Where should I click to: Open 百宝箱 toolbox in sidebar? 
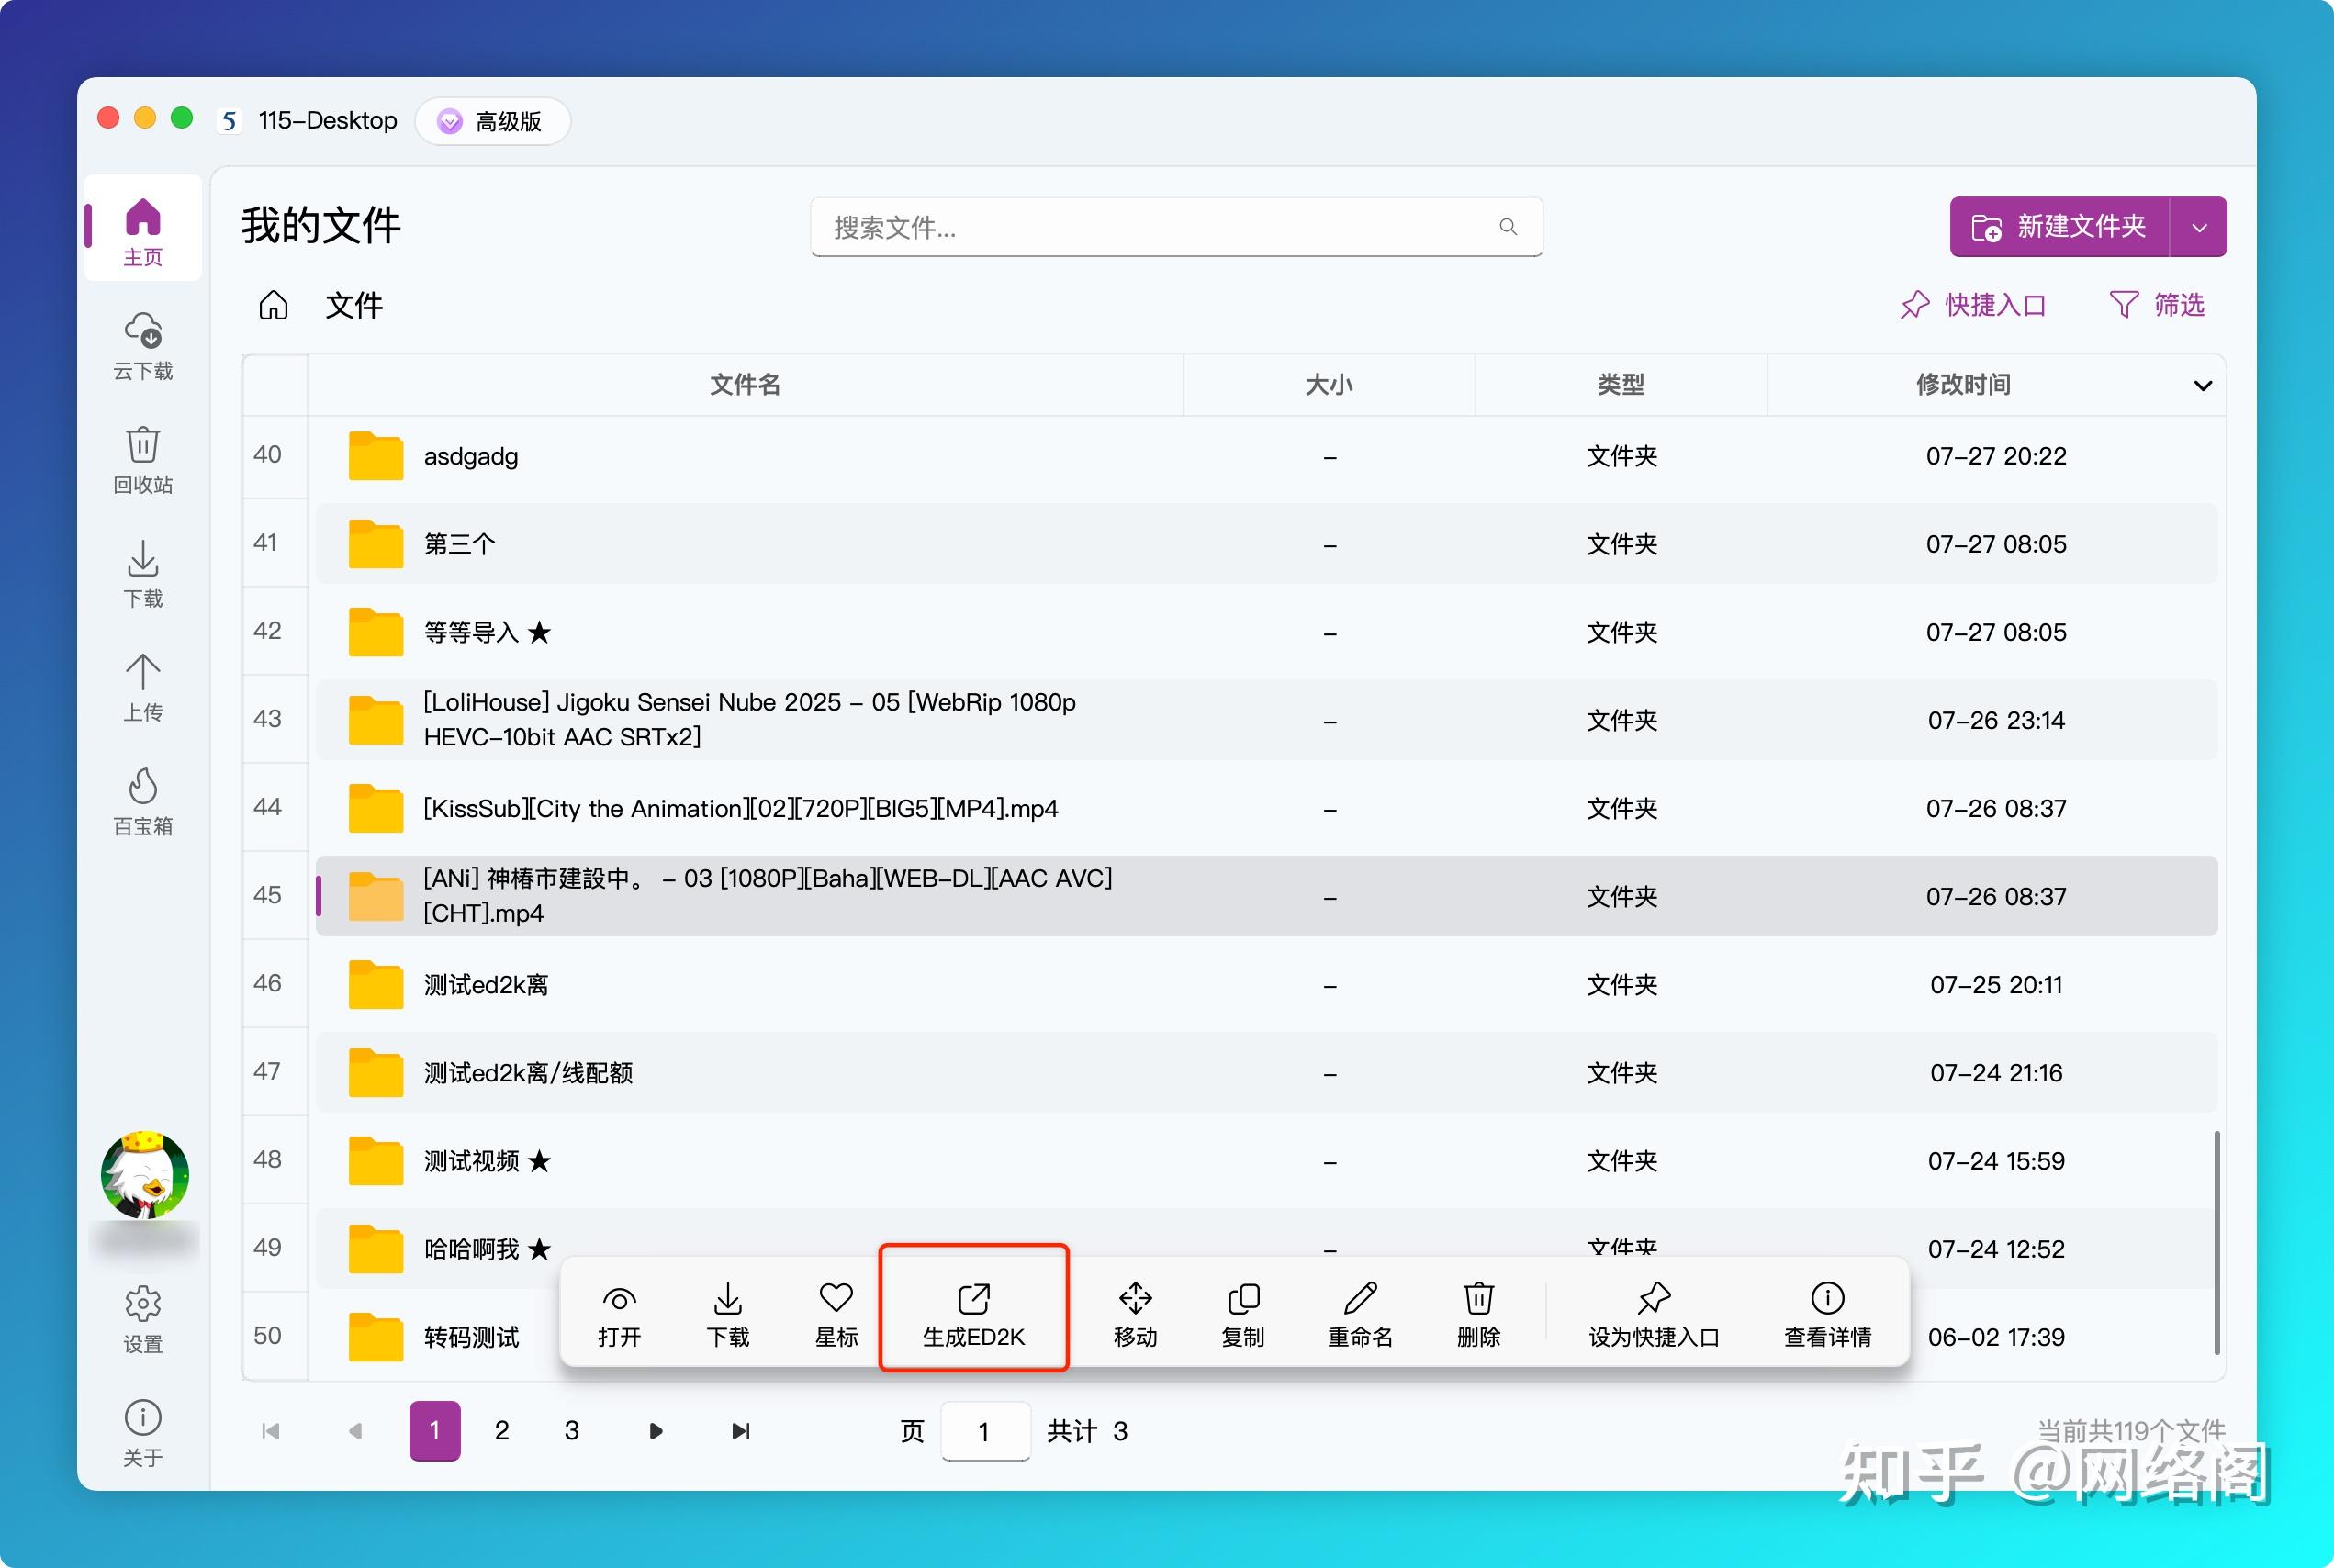[x=143, y=802]
